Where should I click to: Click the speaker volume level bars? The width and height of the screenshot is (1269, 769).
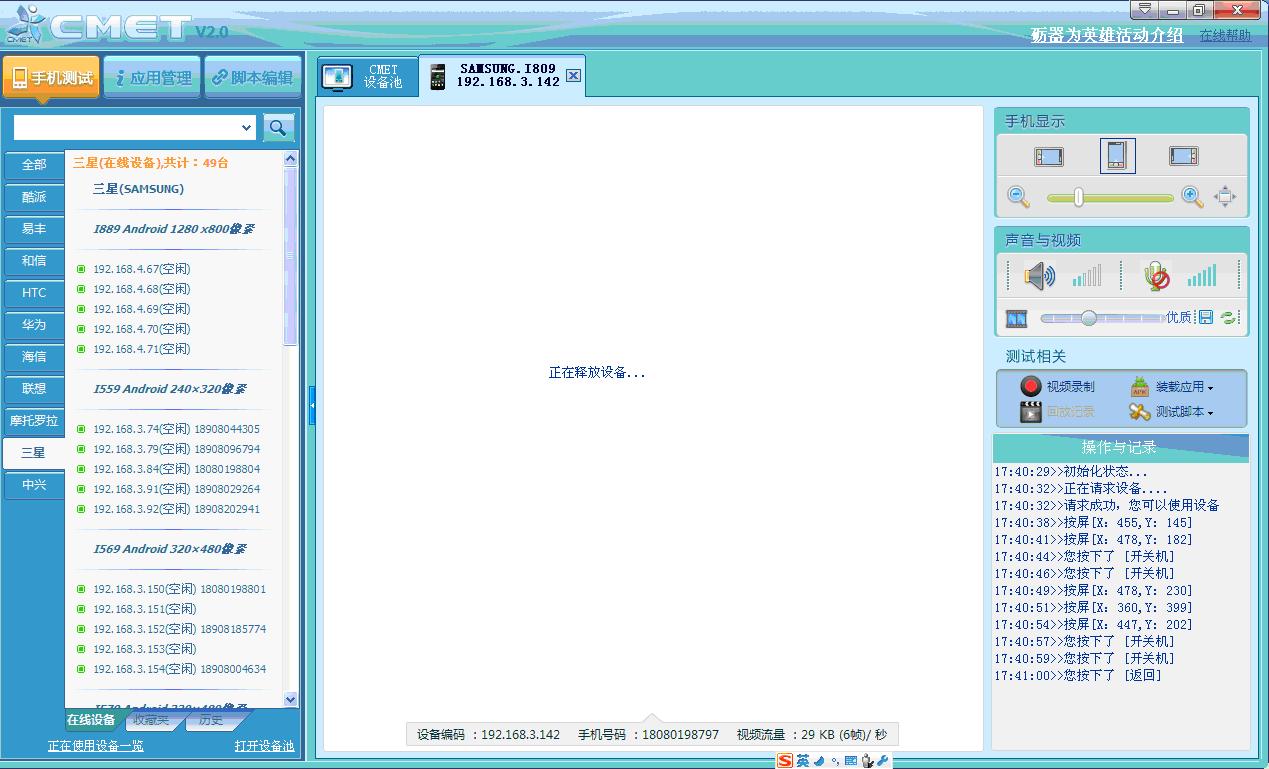click(x=1087, y=276)
